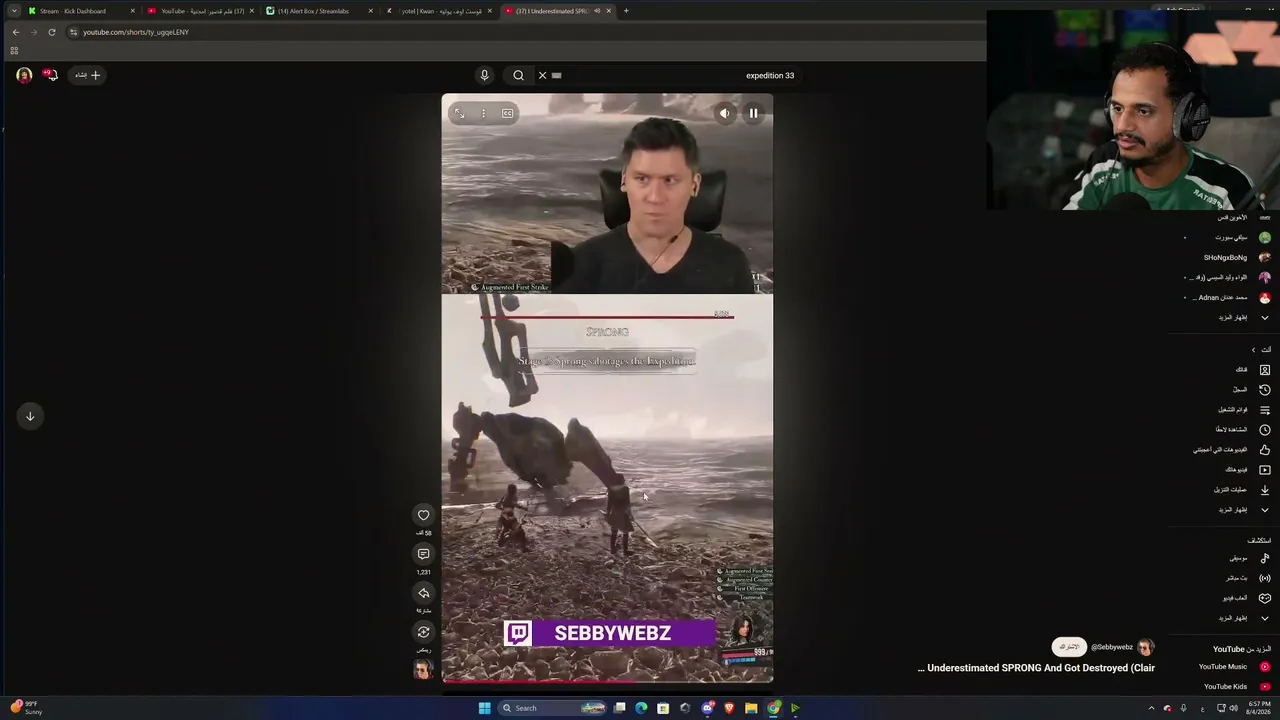The width and height of the screenshot is (1280, 720).
Task: Open the browser tab search dropdown
Action: (13, 11)
